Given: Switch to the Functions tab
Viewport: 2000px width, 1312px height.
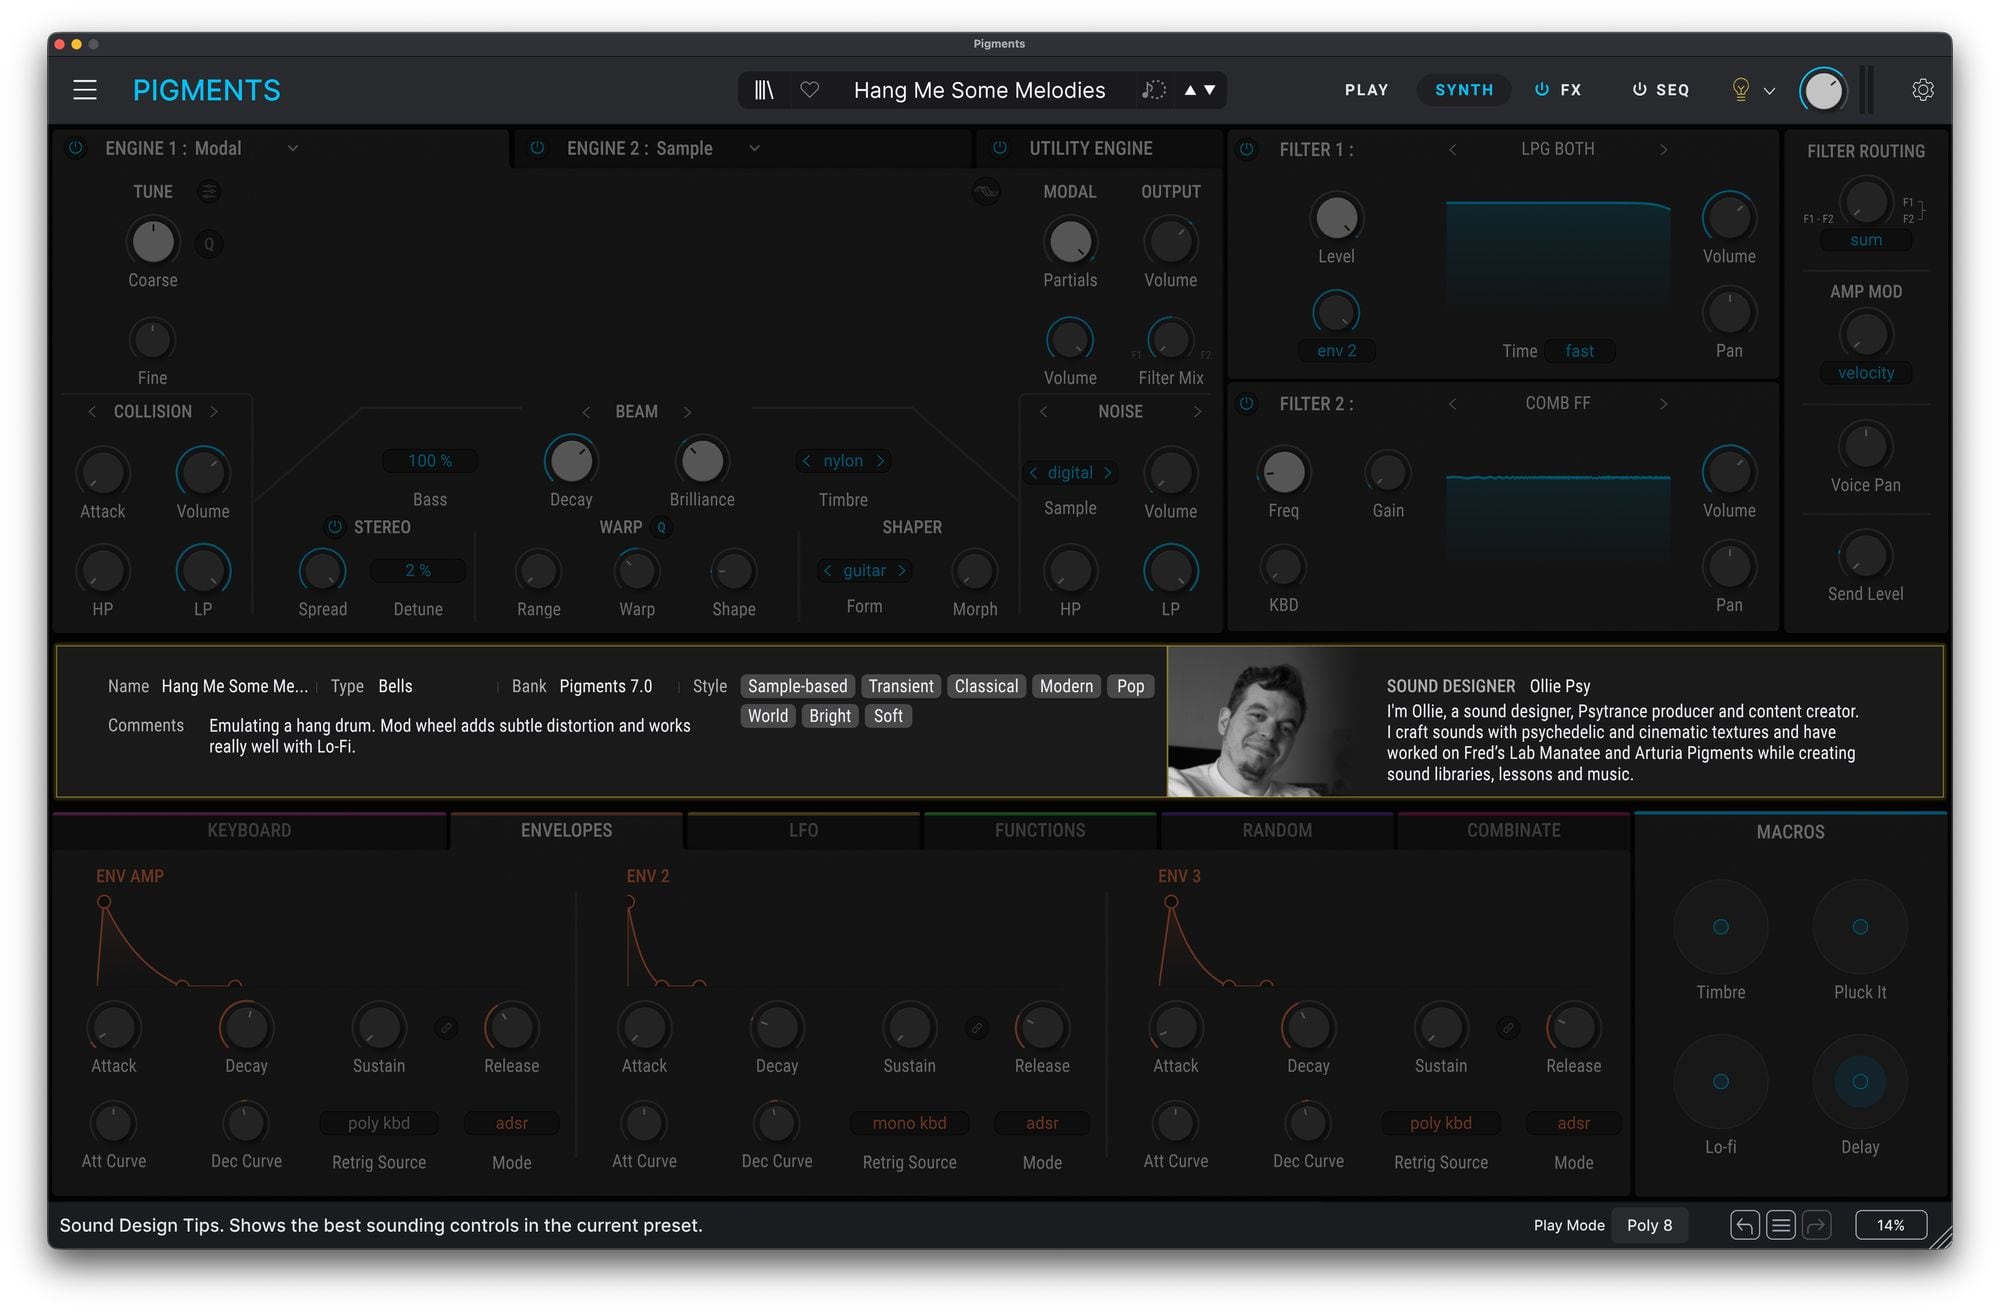Looking at the screenshot, I should click(x=1039, y=830).
